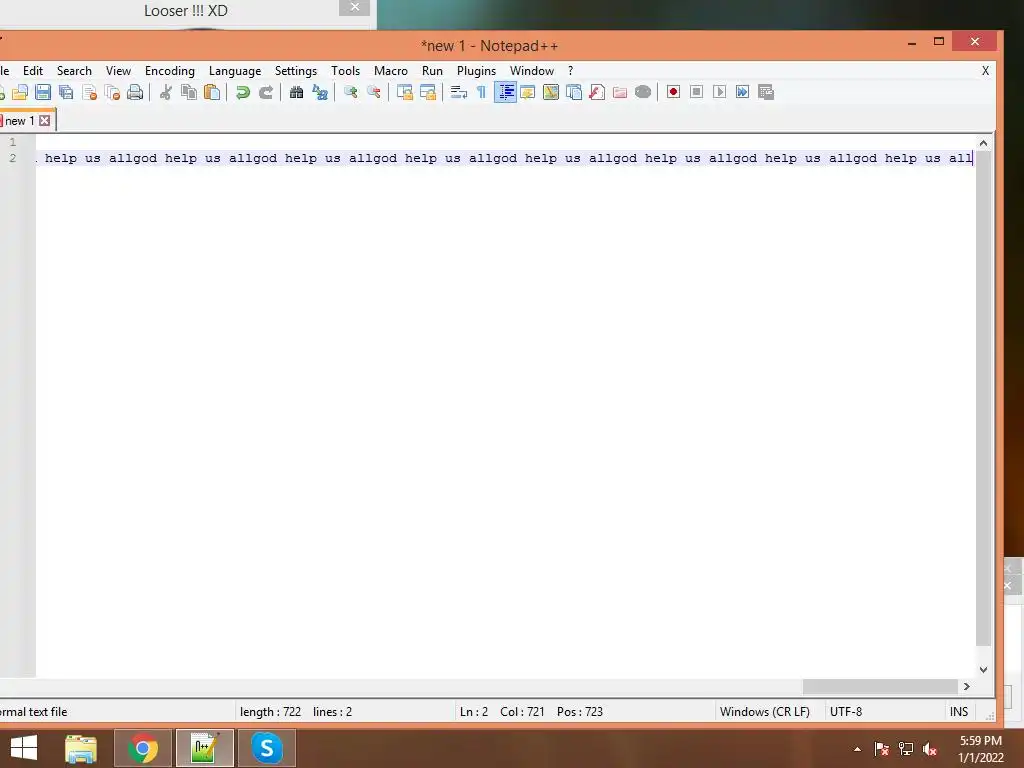Open the Encoding menu
The width and height of the screenshot is (1024, 768).
[170, 71]
